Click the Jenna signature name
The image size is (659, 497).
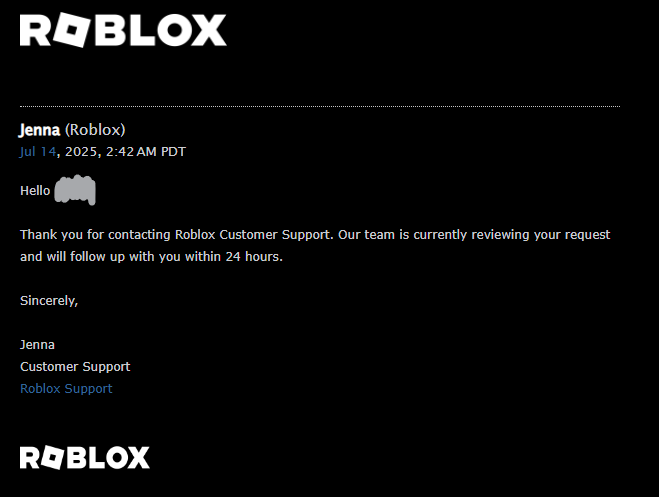[37, 345]
